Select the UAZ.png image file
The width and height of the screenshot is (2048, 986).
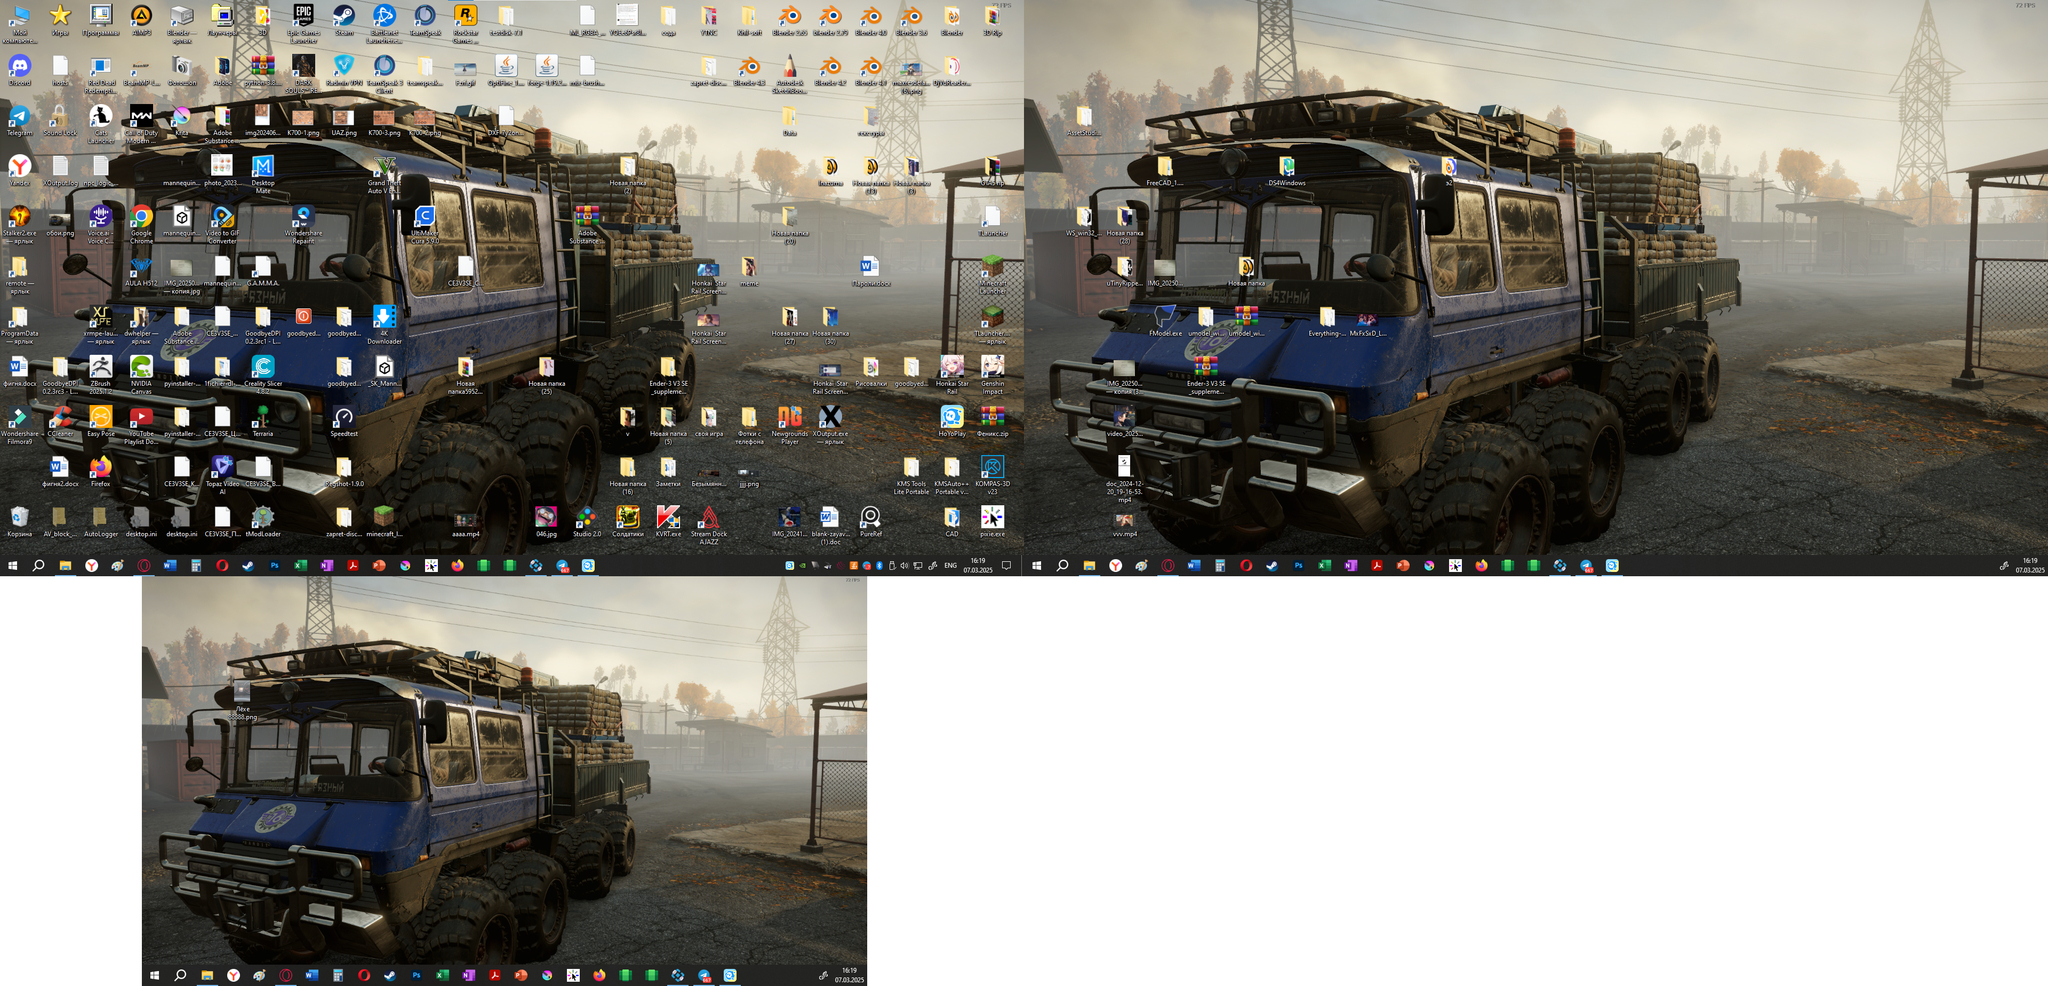pos(344,121)
